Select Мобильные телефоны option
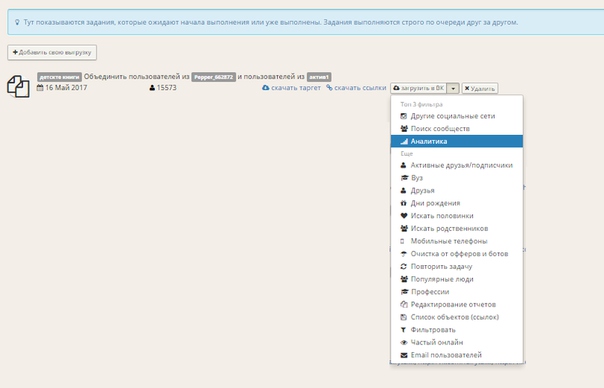This screenshot has height=388, width=604. [x=457, y=241]
